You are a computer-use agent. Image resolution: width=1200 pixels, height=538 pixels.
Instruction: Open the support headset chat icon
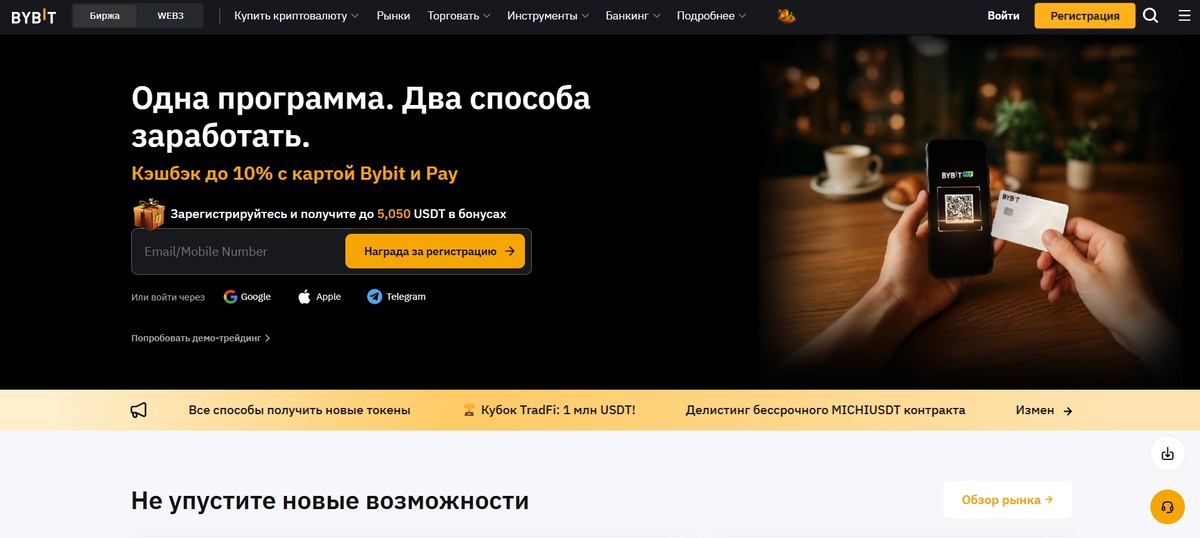point(1167,507)
